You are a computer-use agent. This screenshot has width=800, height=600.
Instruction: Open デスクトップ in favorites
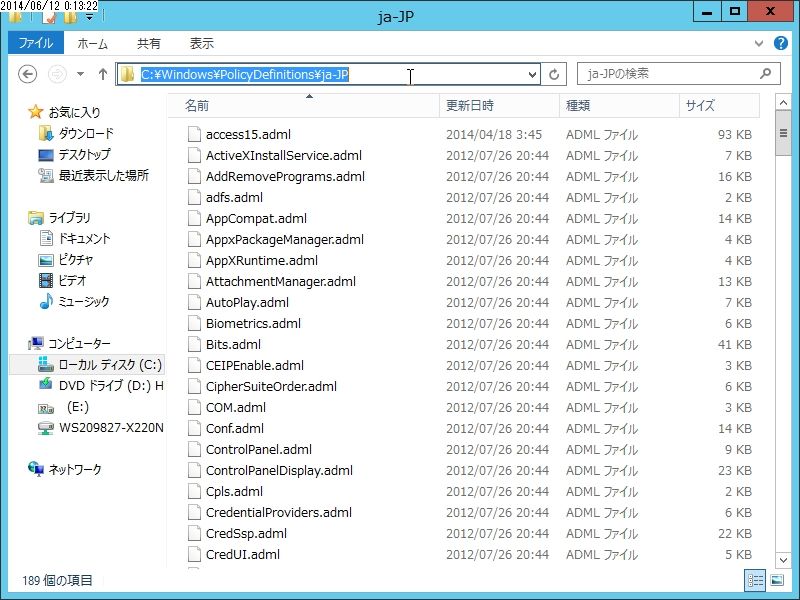[x=84, y=155]
